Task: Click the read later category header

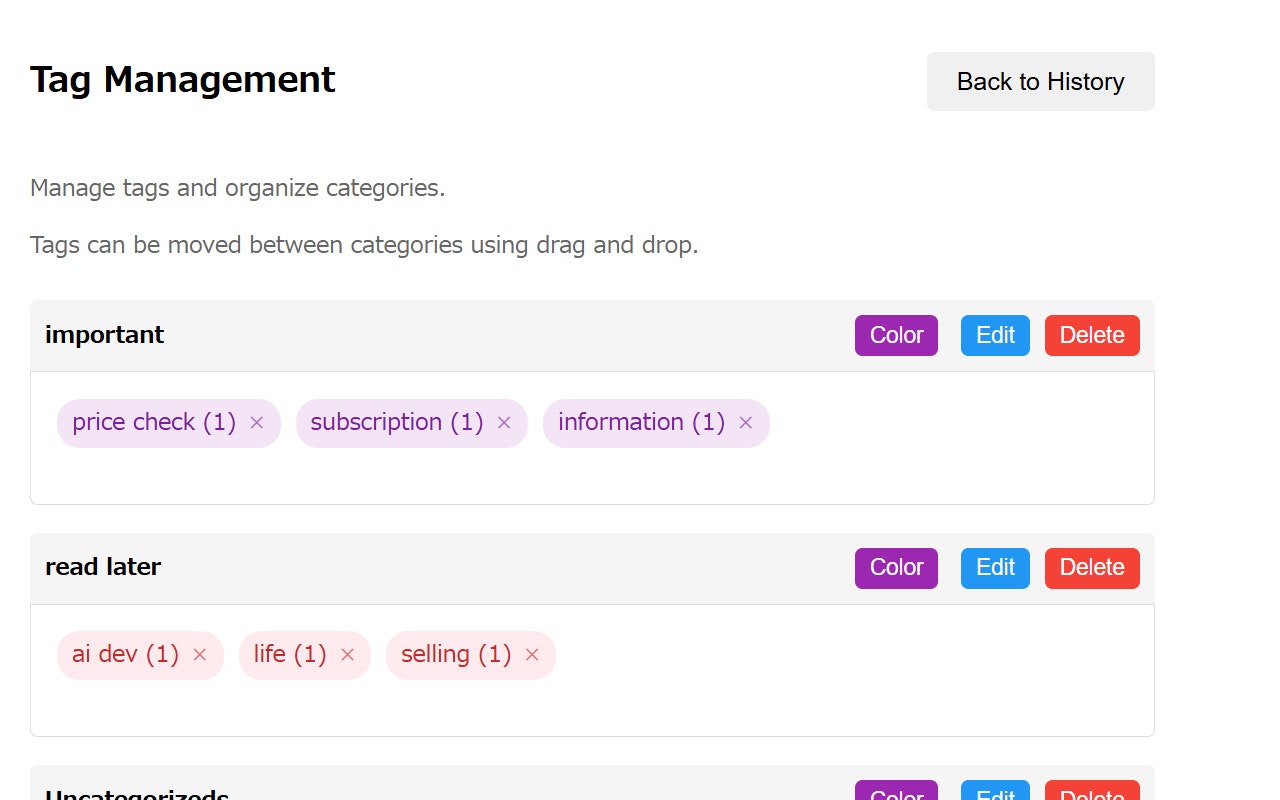Action: coord(592,568)
